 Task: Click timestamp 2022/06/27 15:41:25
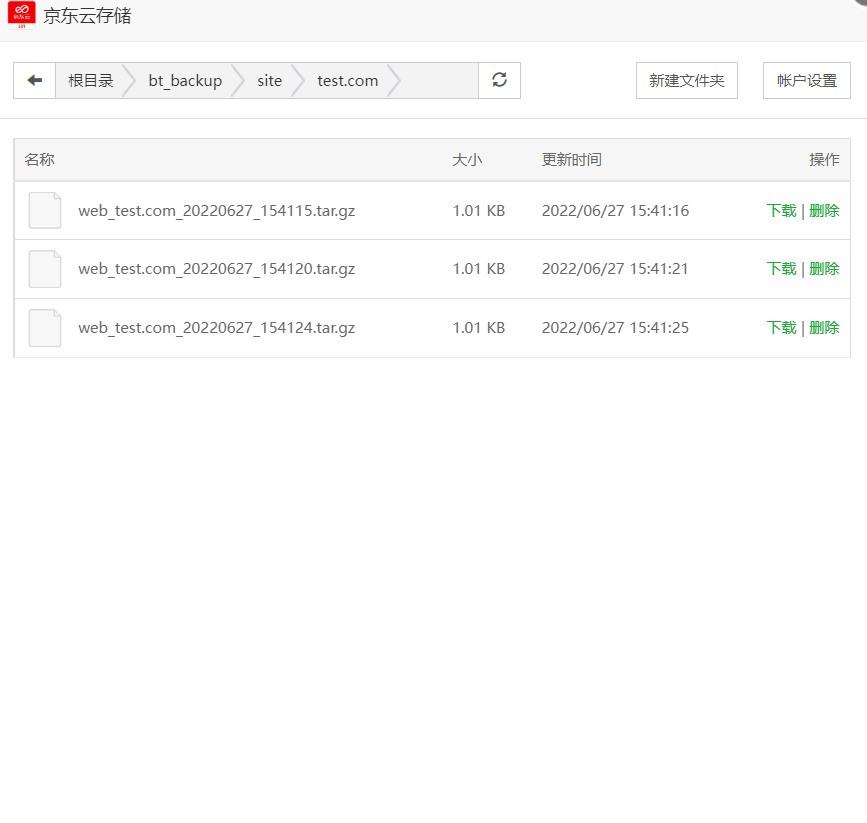pos(615,328)
